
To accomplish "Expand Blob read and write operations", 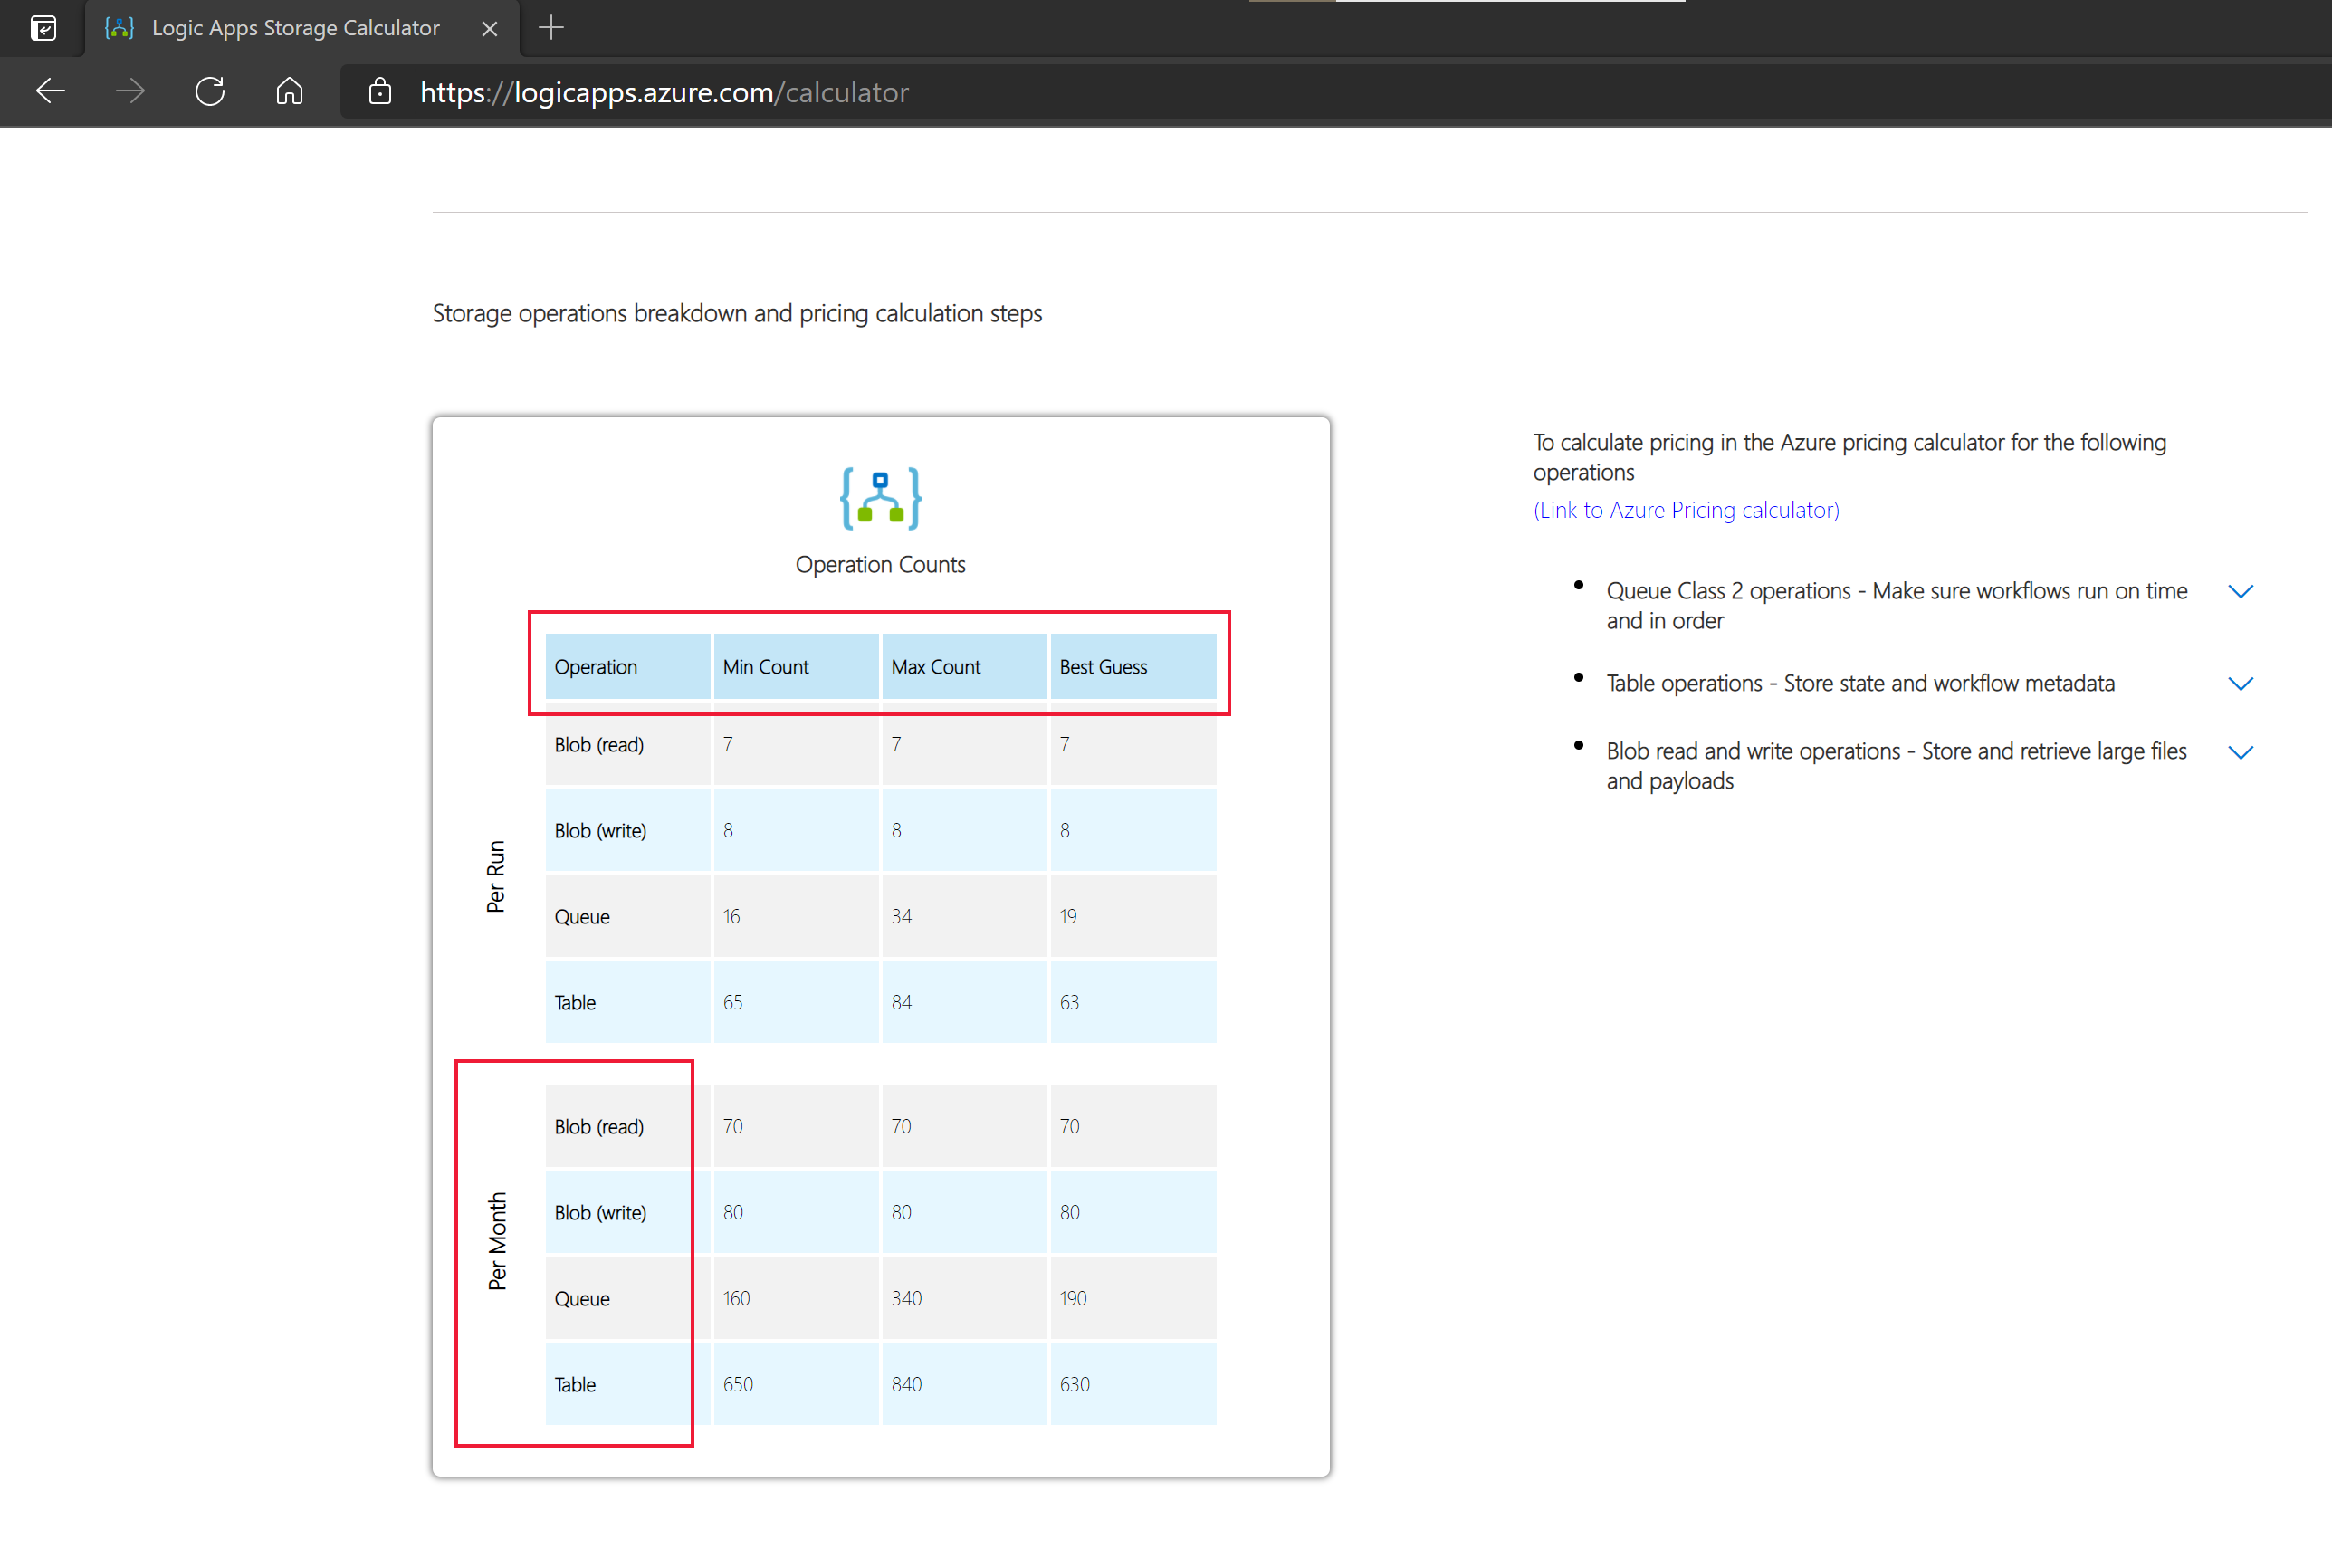I will click(x=2241, y=752).
